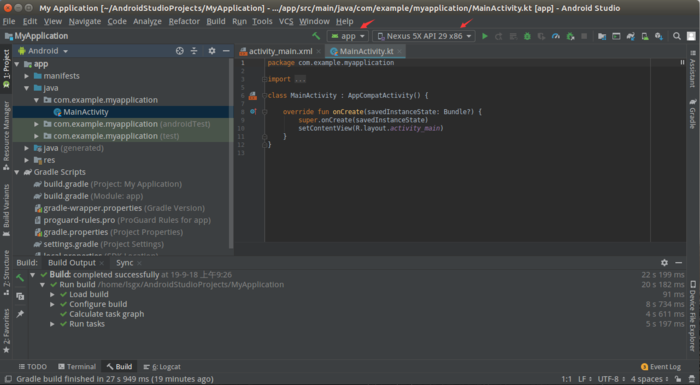Open SDK Manager toolbar icon
700x385 pixels.
click(x=659, y=36)
